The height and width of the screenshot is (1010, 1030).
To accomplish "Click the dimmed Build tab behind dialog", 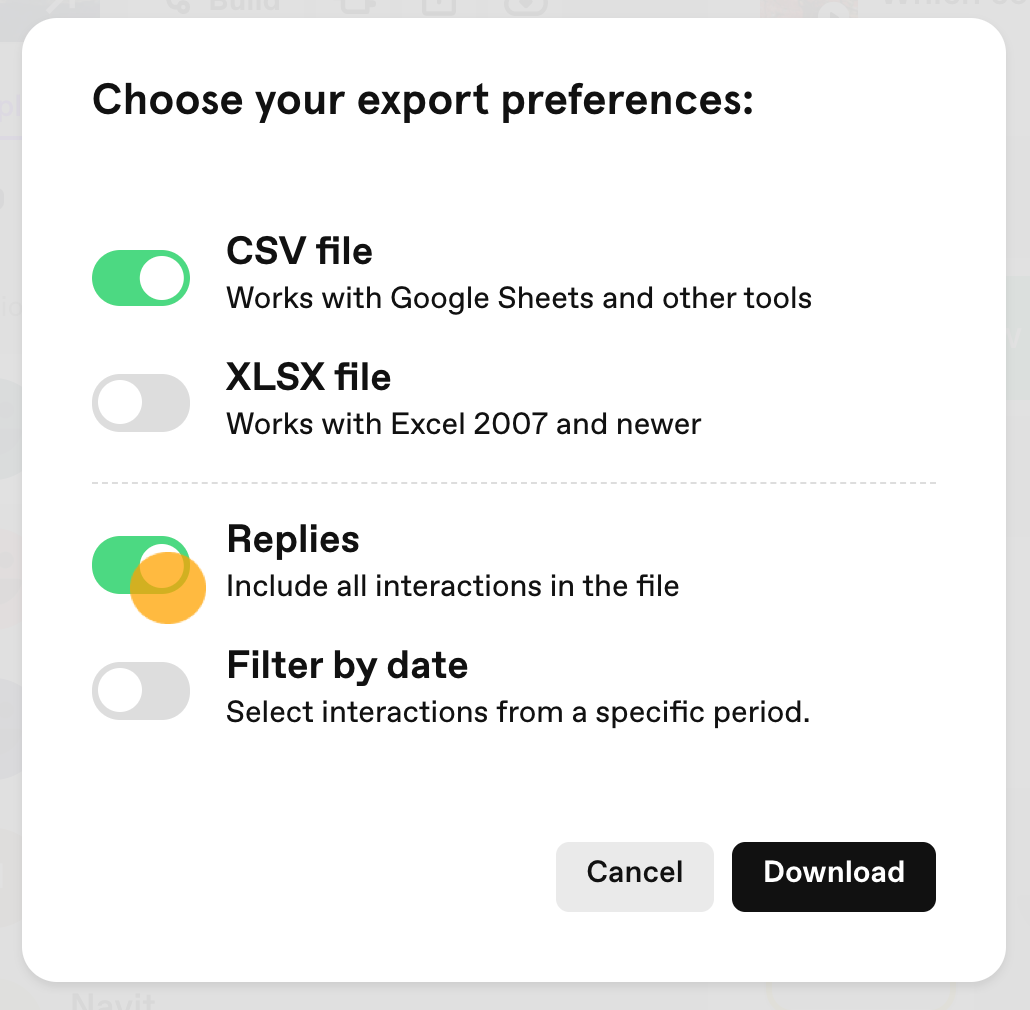I will (x=244, y=5).
